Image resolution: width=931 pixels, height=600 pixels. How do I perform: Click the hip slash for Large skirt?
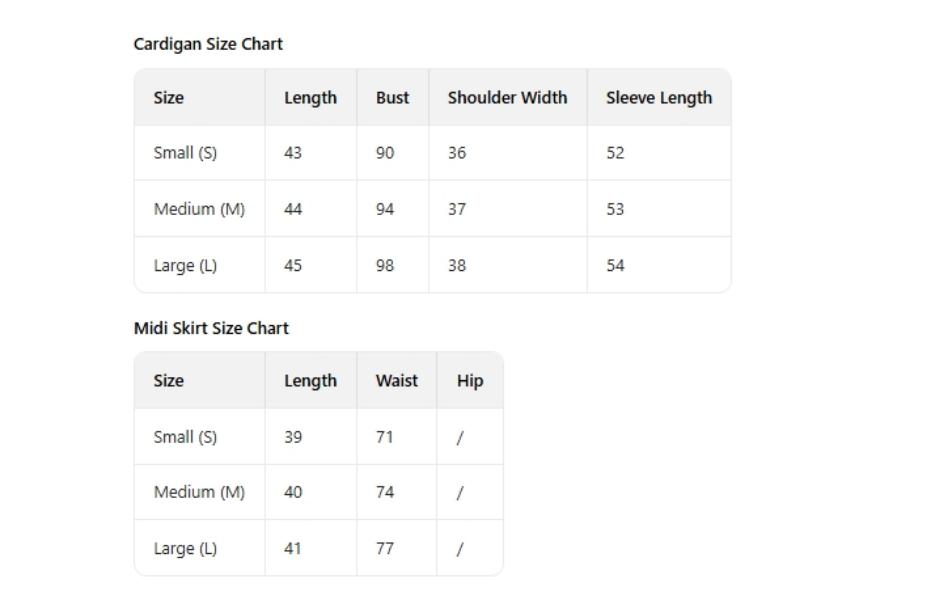[x=460, y=548]
